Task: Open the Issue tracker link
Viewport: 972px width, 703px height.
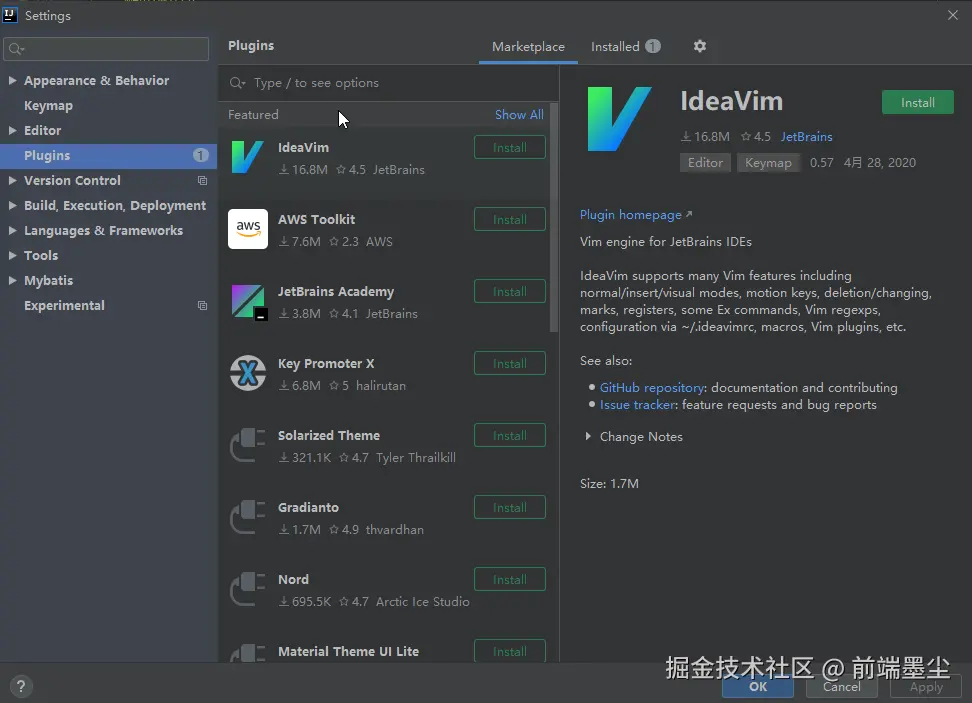Action: click(637, 405)
